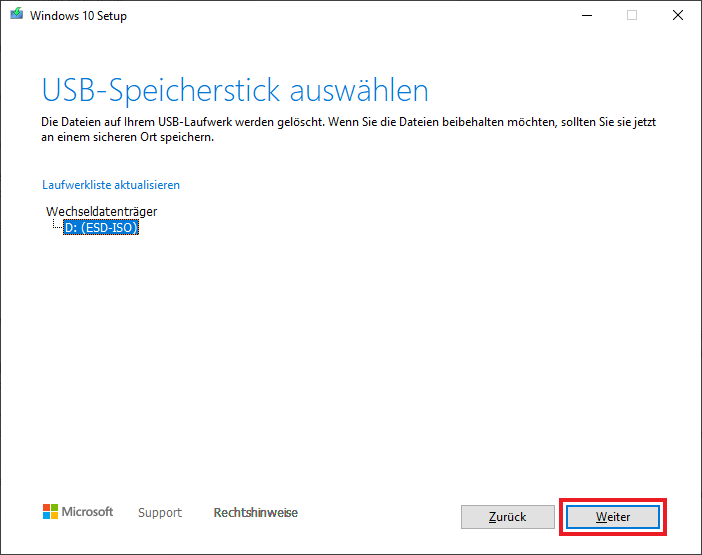Click the Microsoft wordmark next to the logo

click(87, 512)
